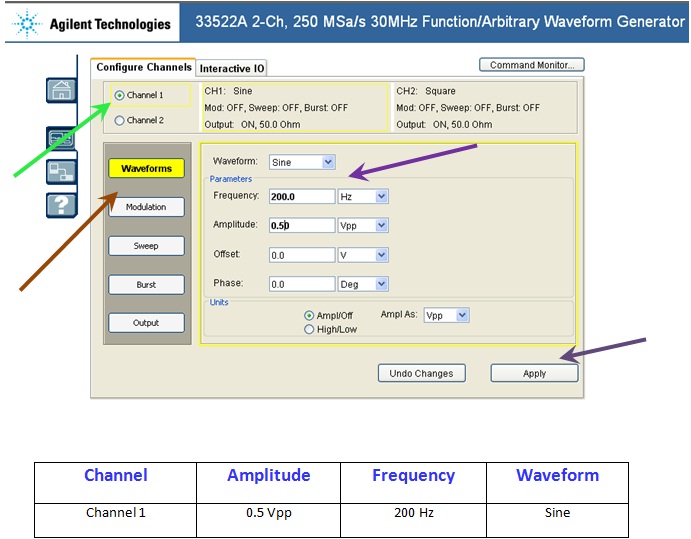Screen dimensions: 691x539
Task: Click the Agilent Technologies starburst logo
Action: click(x=26, y=21)
